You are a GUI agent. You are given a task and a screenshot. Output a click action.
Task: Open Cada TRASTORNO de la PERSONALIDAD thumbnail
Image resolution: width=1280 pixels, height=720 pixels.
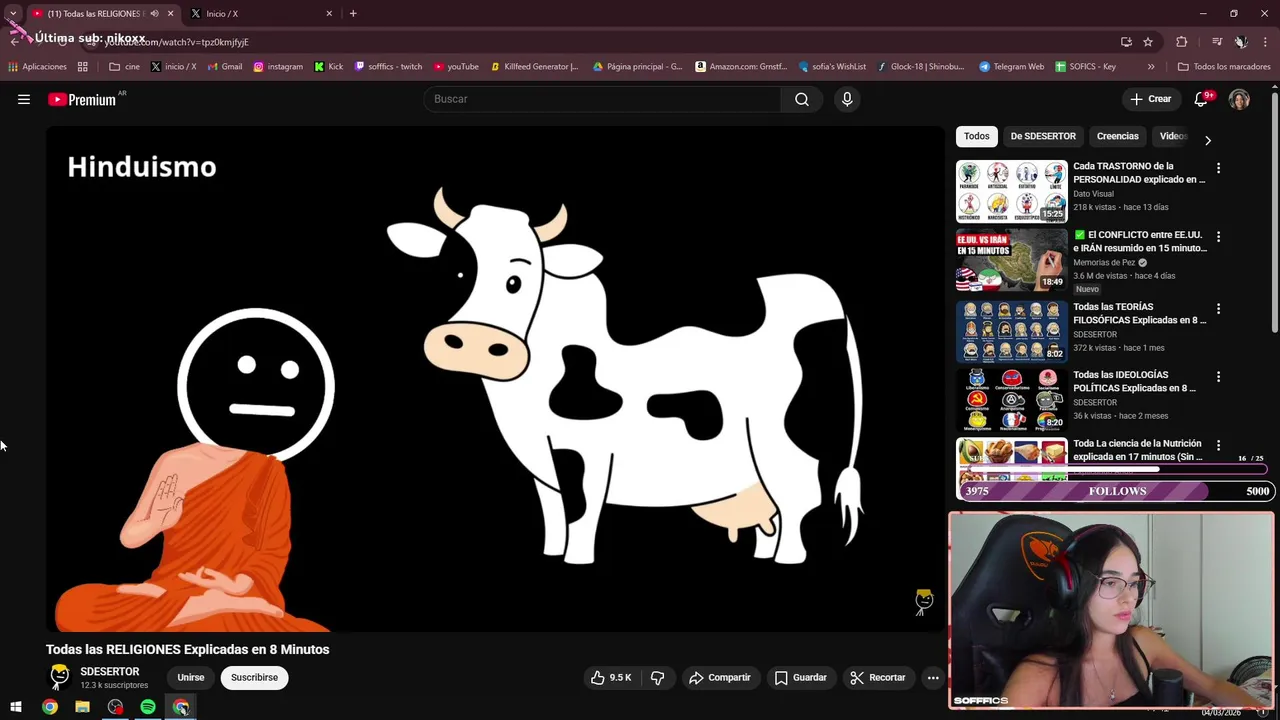[1012, 191]
